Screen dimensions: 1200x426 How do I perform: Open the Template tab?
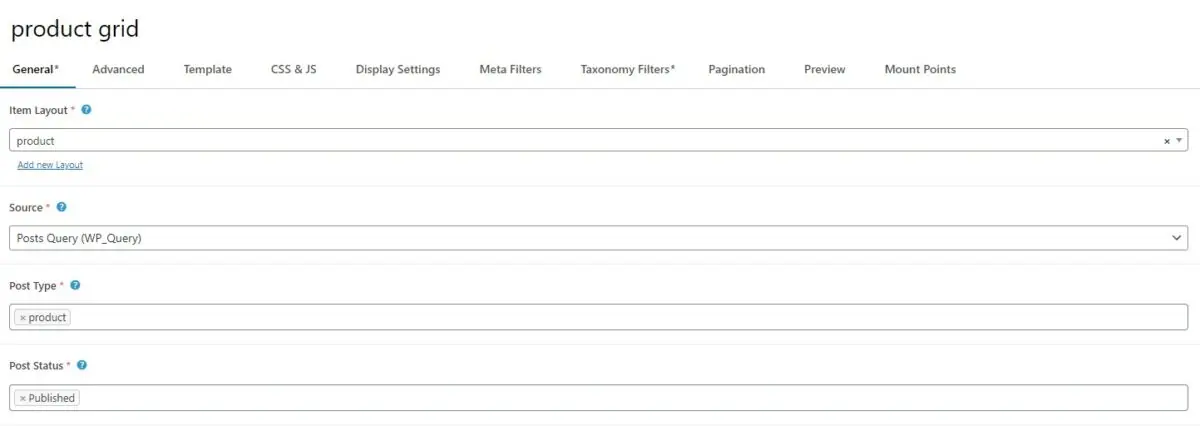point(207,70)
